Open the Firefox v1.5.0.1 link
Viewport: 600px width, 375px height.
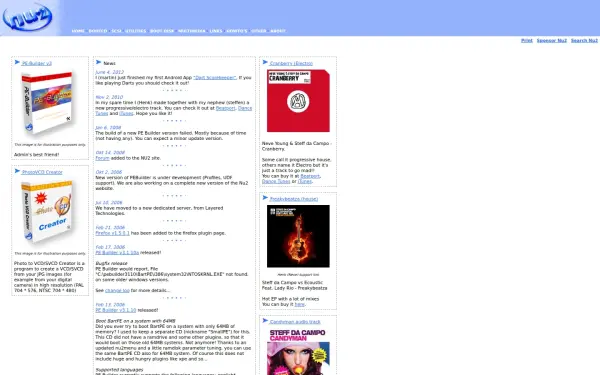pos(112,233)
